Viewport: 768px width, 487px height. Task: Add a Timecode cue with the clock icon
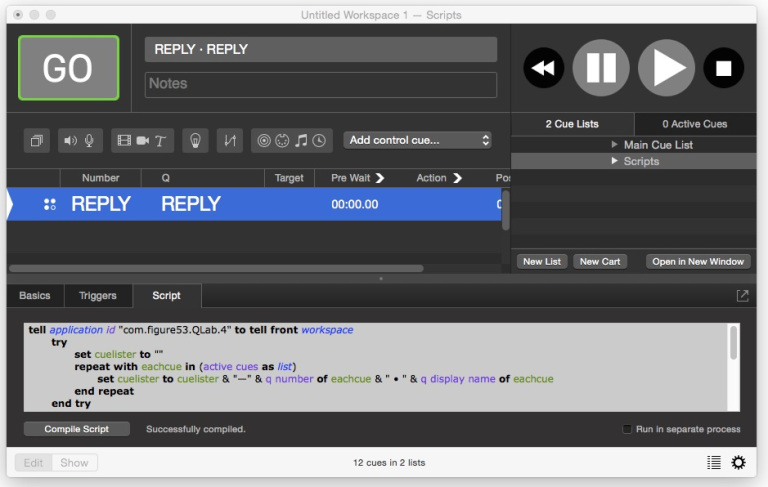[x=319, y=141]
